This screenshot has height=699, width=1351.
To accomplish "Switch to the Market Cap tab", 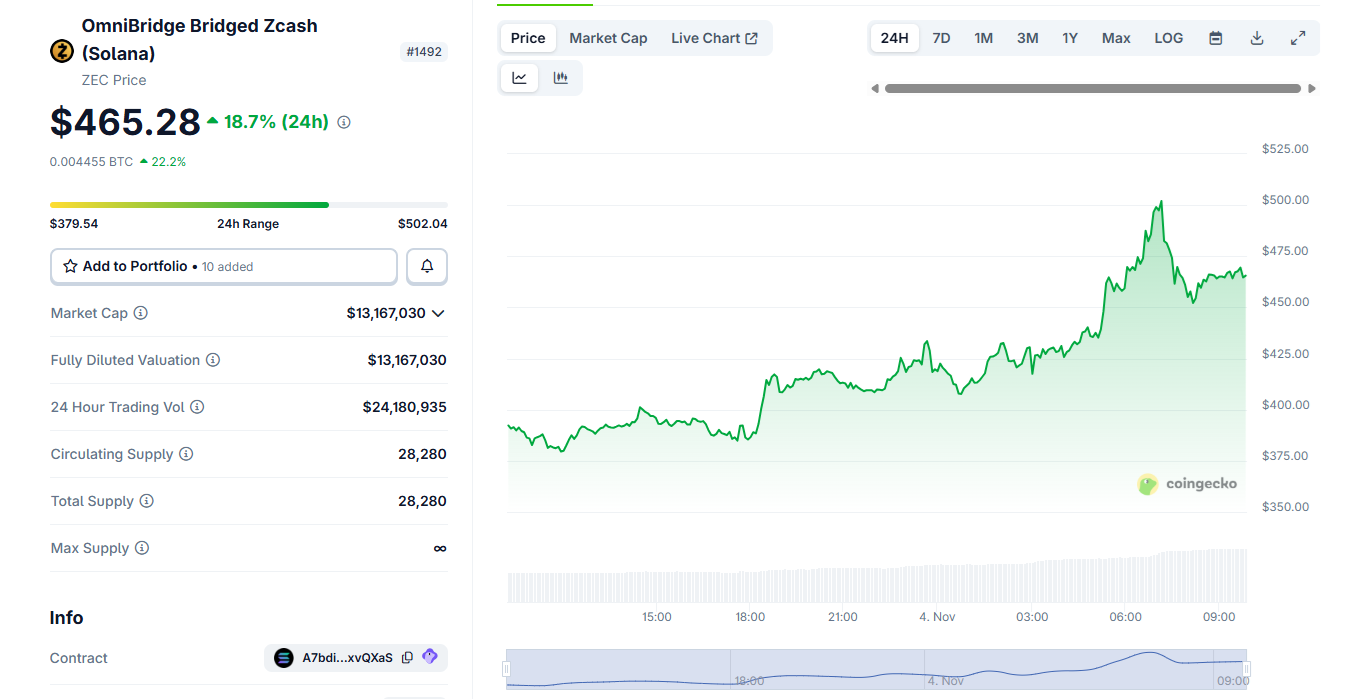I will pos(608,37).
